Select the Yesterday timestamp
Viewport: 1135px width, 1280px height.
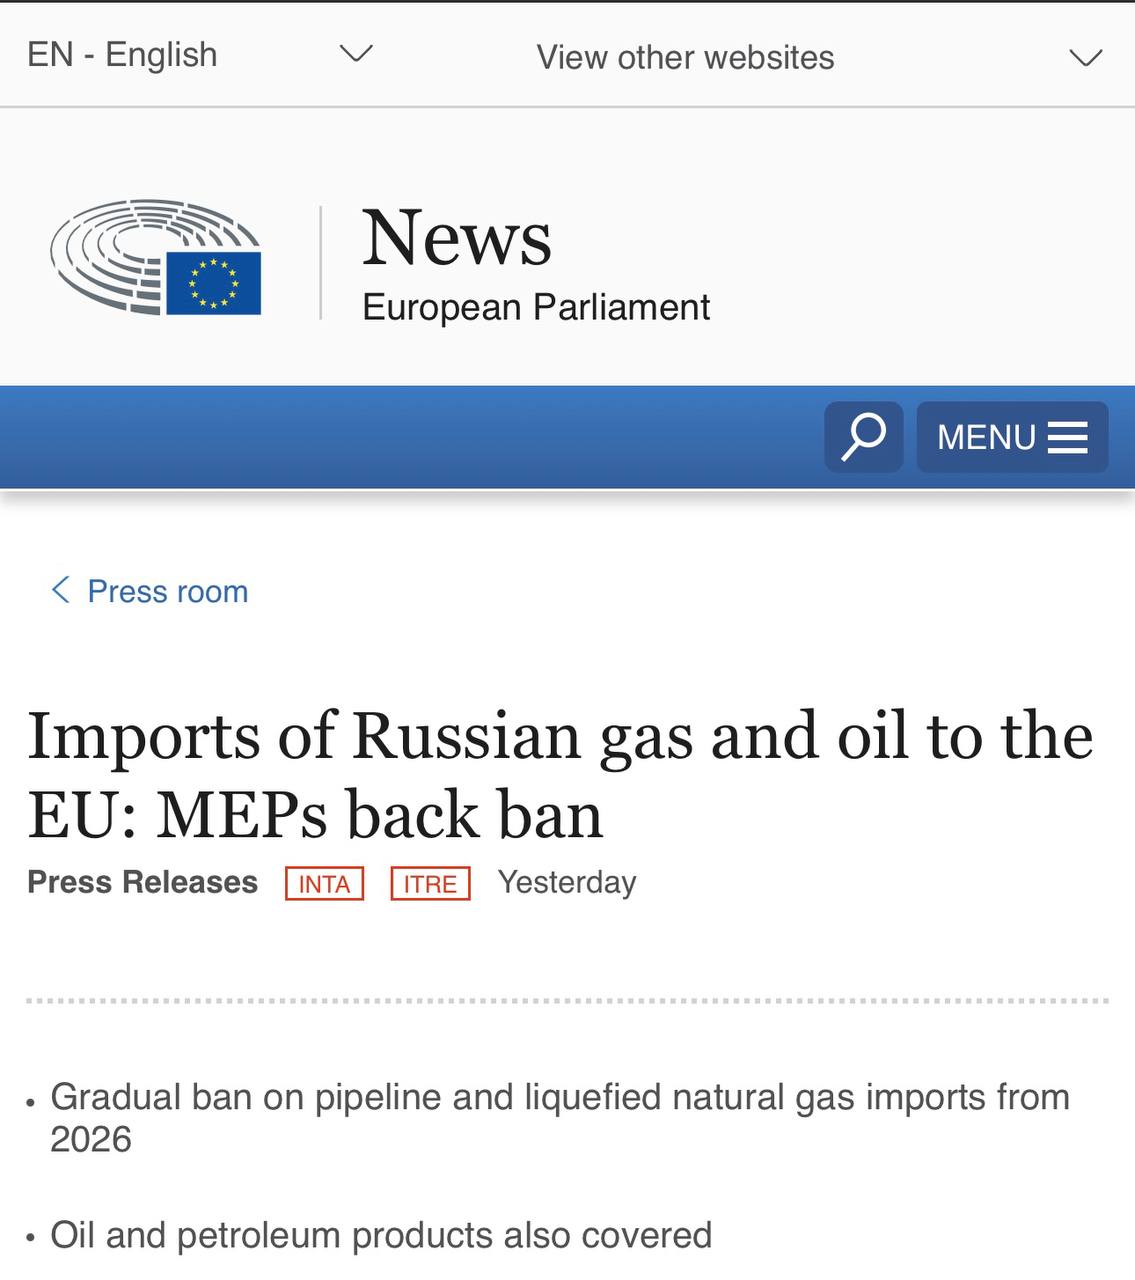(566, 882)
